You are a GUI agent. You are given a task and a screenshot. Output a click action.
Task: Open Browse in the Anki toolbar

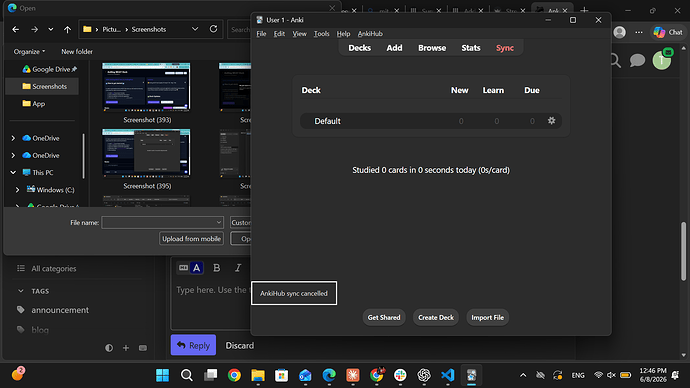[x=432, y=48]
